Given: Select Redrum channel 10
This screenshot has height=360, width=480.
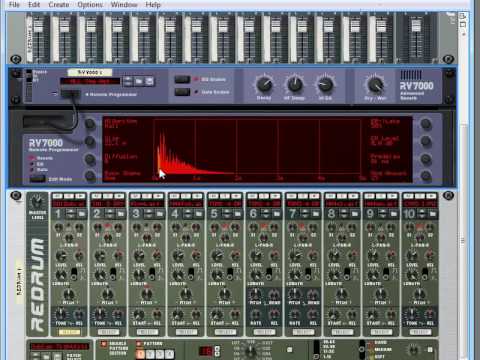Looking at the screenshot, I should click(420, 332).
